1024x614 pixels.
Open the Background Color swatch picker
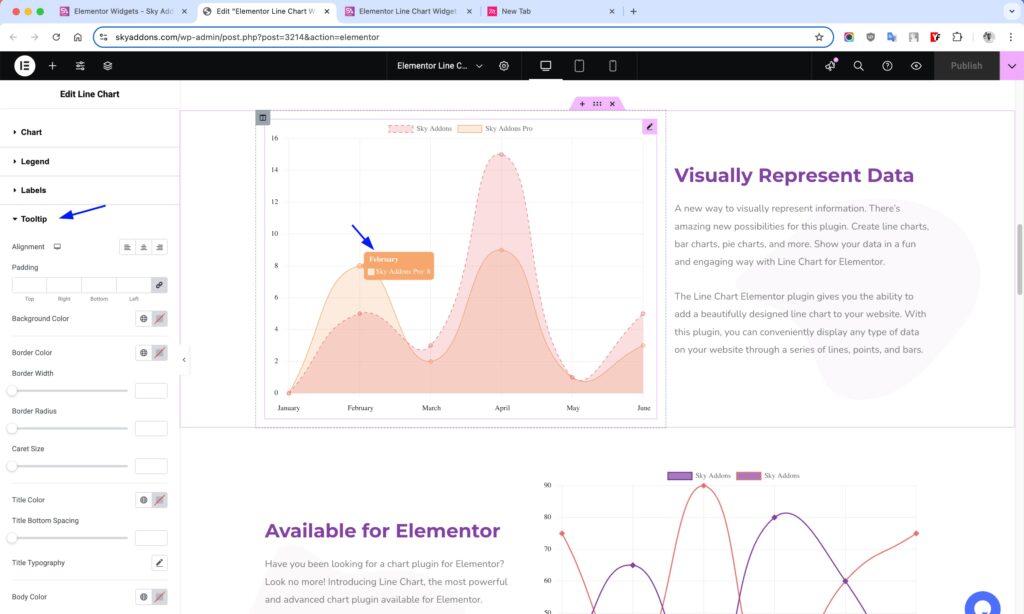tap(159, 319)
